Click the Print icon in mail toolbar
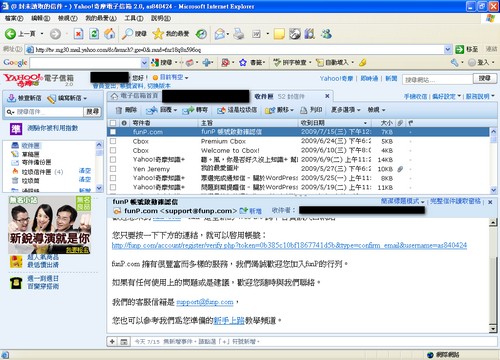The height and width of the screenshot is (360, 500). (304, 110)
